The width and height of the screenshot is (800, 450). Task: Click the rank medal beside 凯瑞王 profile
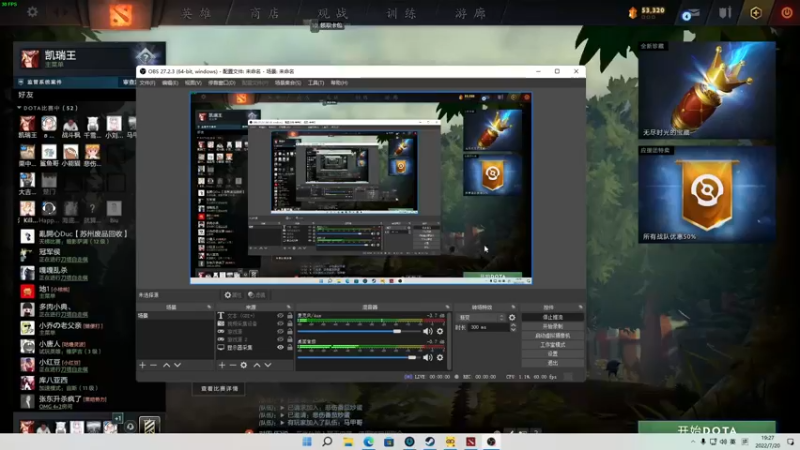pos(145,56)
